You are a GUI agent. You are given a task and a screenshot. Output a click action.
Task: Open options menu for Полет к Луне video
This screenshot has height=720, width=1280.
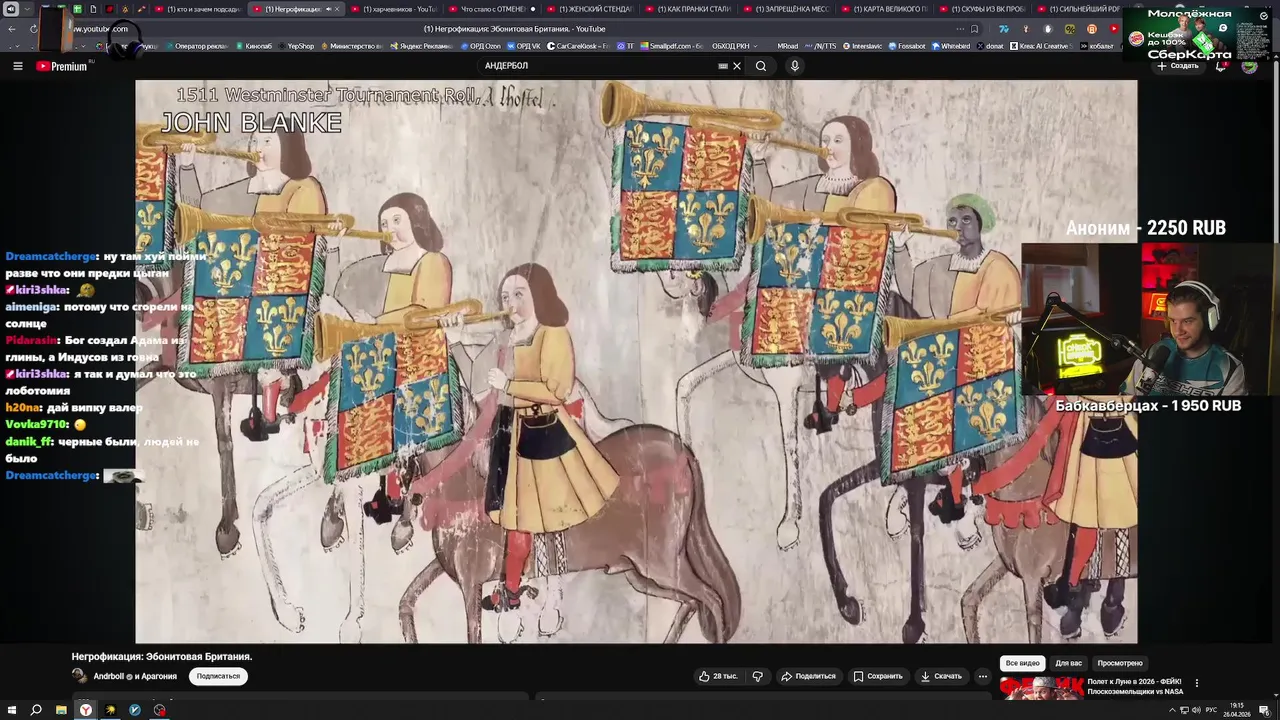click(1196, 683)
